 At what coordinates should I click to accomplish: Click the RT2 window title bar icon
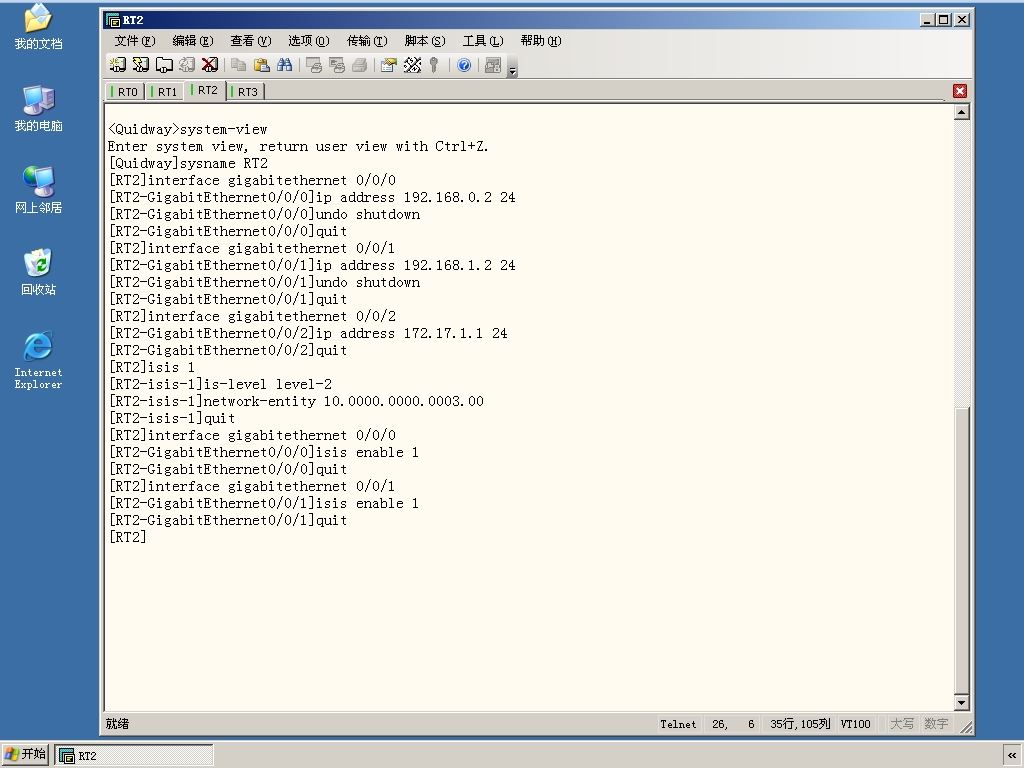pyautogui.click(x=113, y=20)
